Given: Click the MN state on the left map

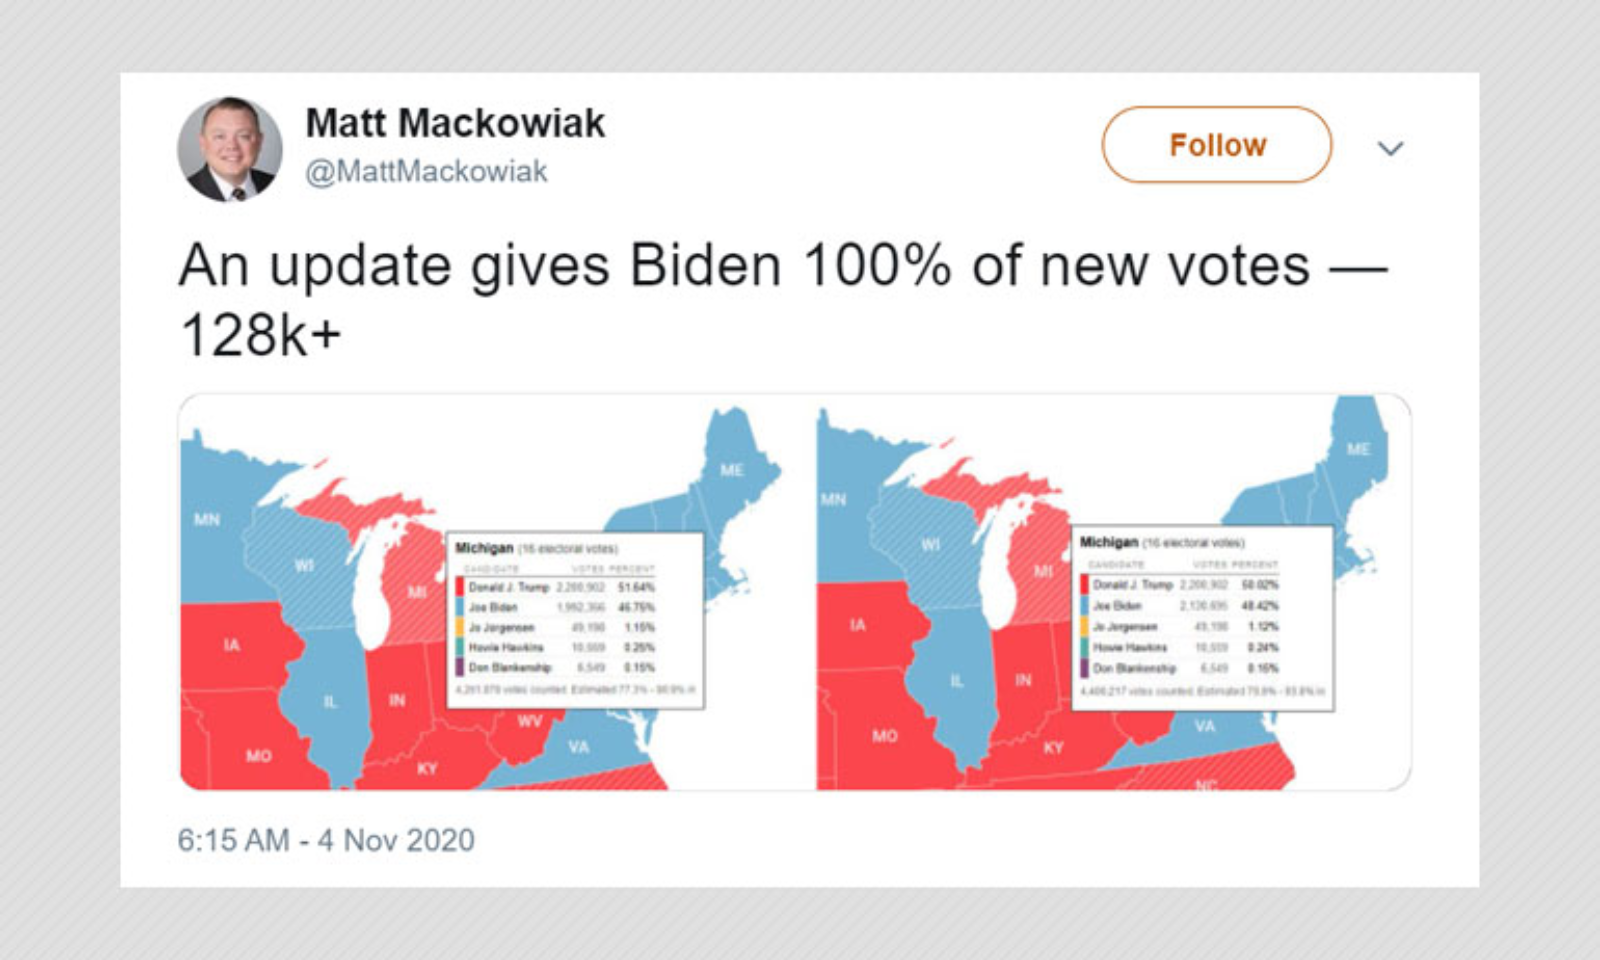Looking at the screenshot, I should tap(207, 519).
